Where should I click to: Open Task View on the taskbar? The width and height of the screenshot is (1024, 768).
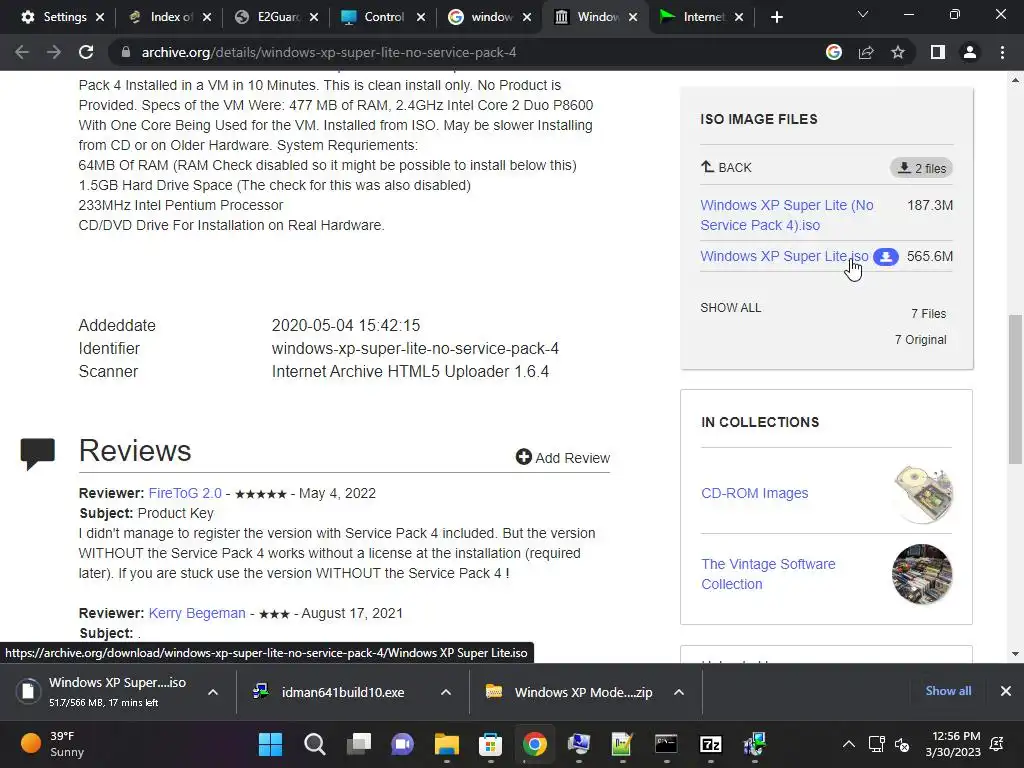[359, 744]
